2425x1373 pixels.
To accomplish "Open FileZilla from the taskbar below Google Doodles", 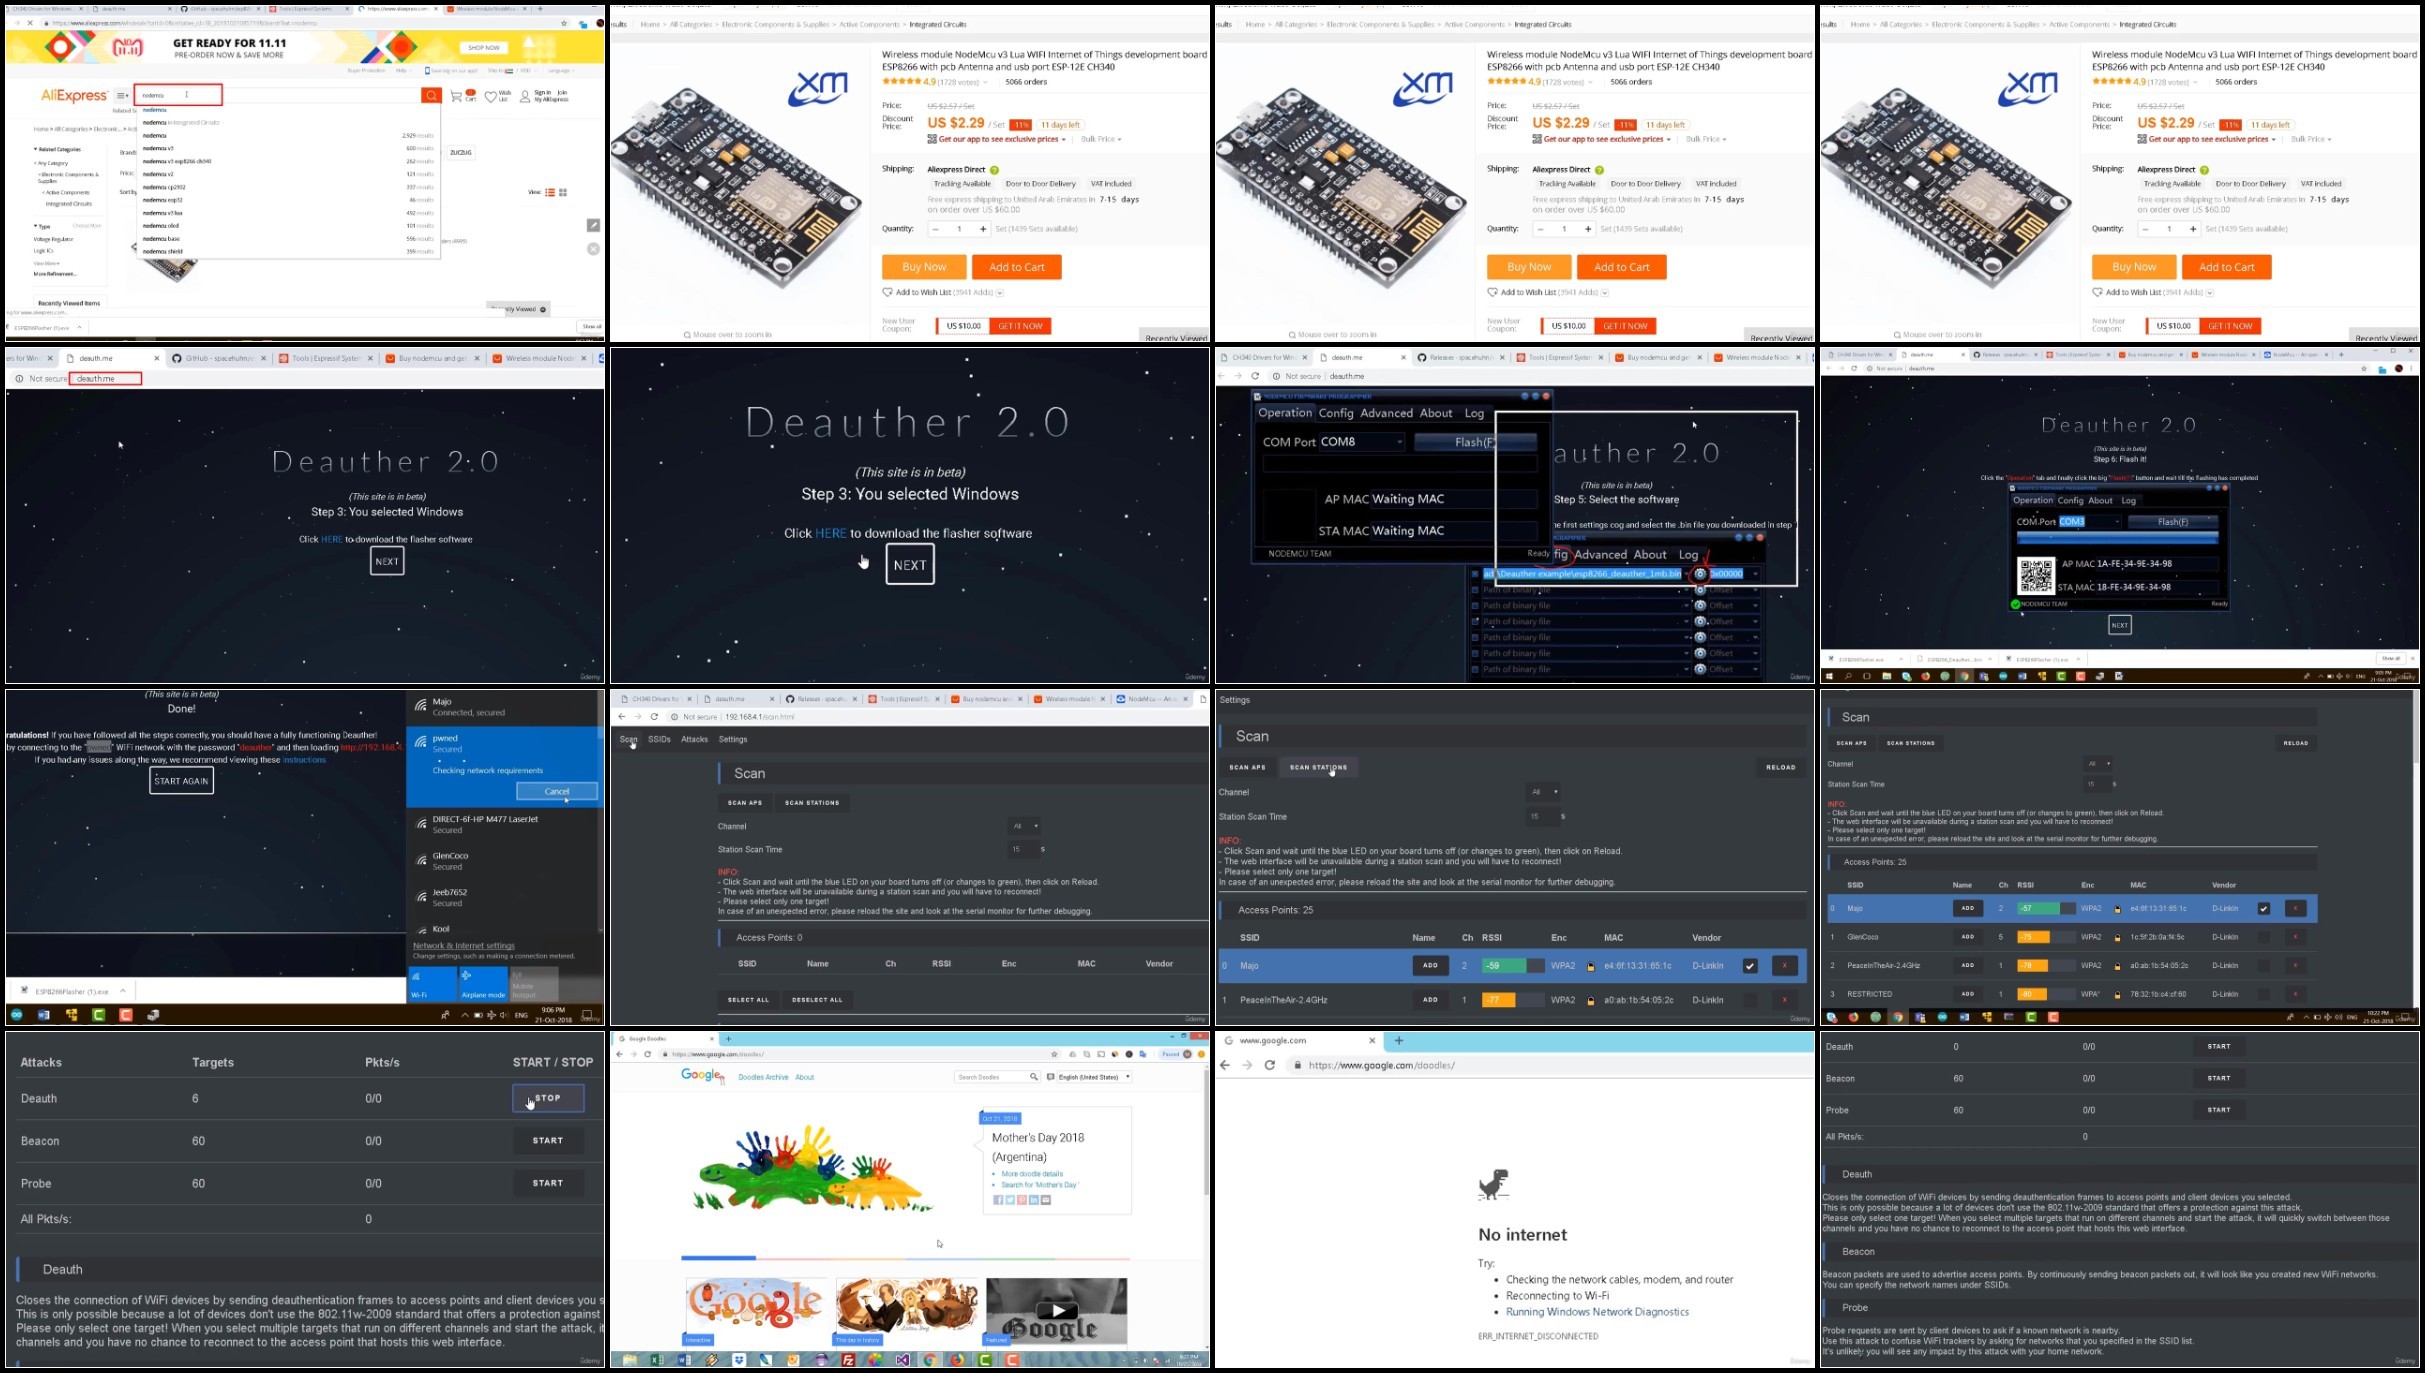I will [848, 1360].
